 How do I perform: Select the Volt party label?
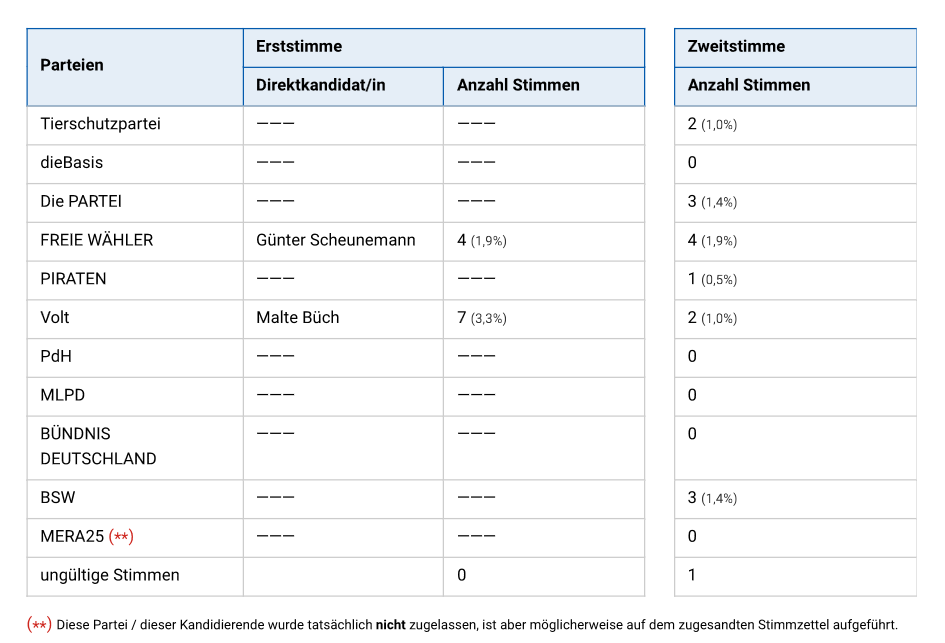(x=55, y=317)
